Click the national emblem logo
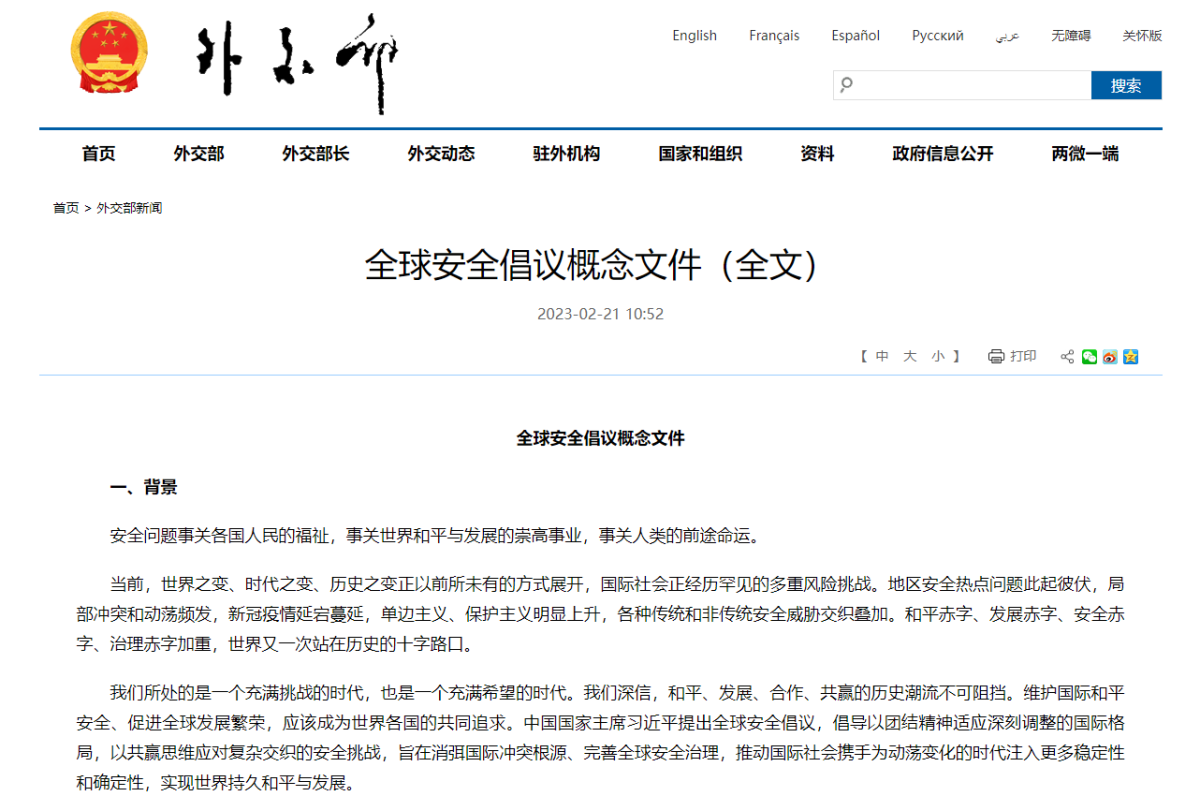Viewport: 1200px width, 811px height. (x=109, y=53)
